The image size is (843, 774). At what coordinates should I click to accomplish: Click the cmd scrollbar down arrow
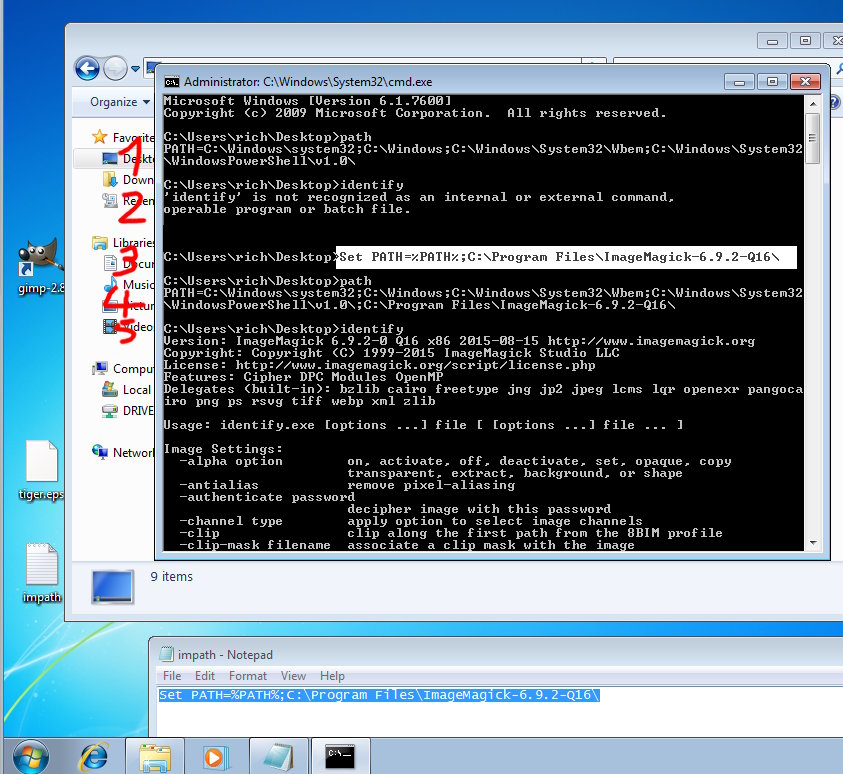click(x=813, y=543)
